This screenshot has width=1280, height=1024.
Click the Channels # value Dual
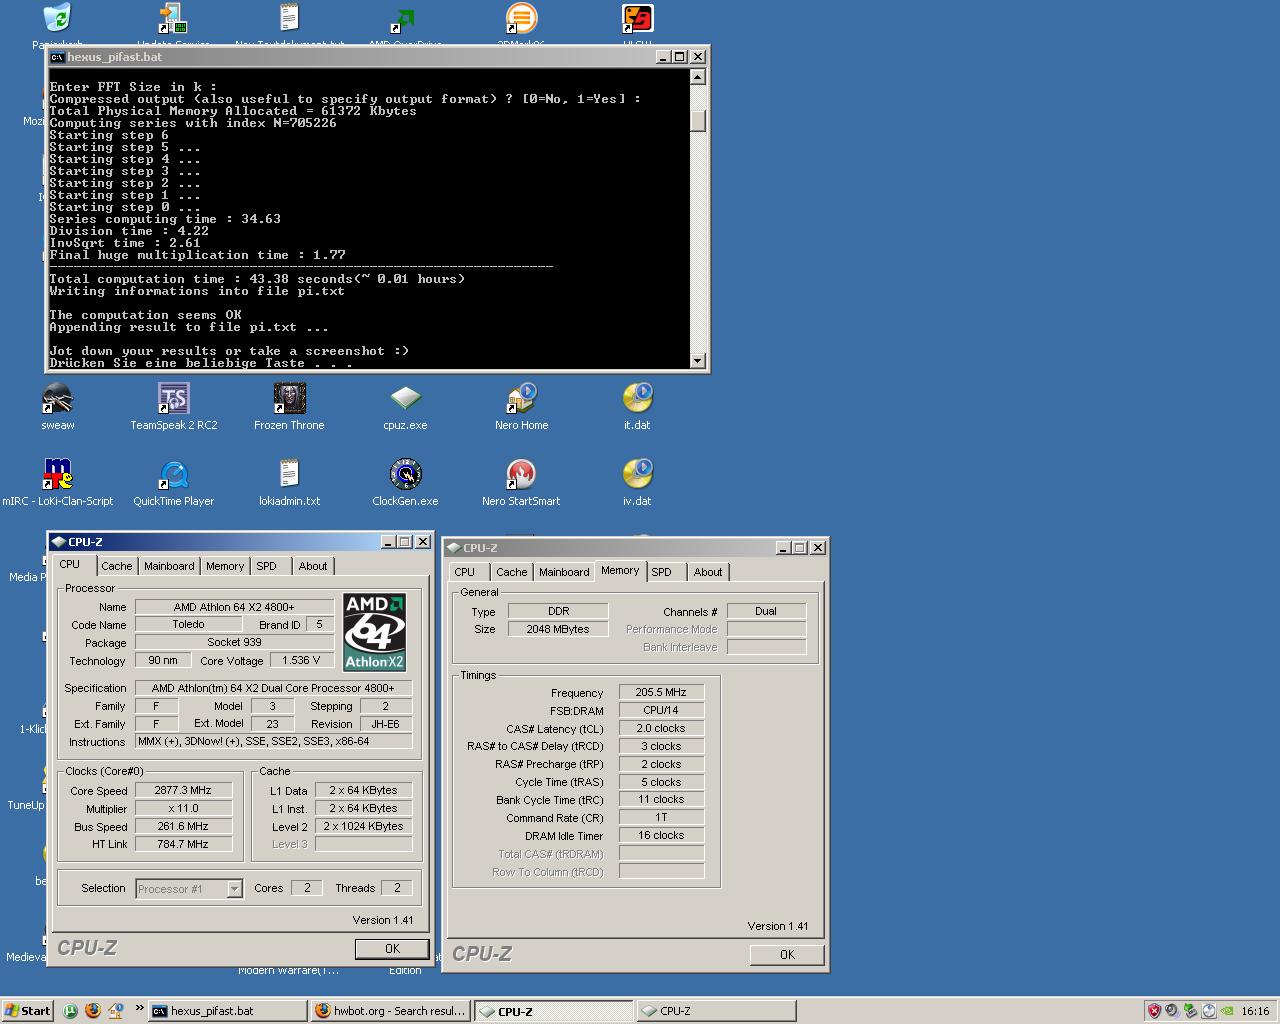(766, 611)
